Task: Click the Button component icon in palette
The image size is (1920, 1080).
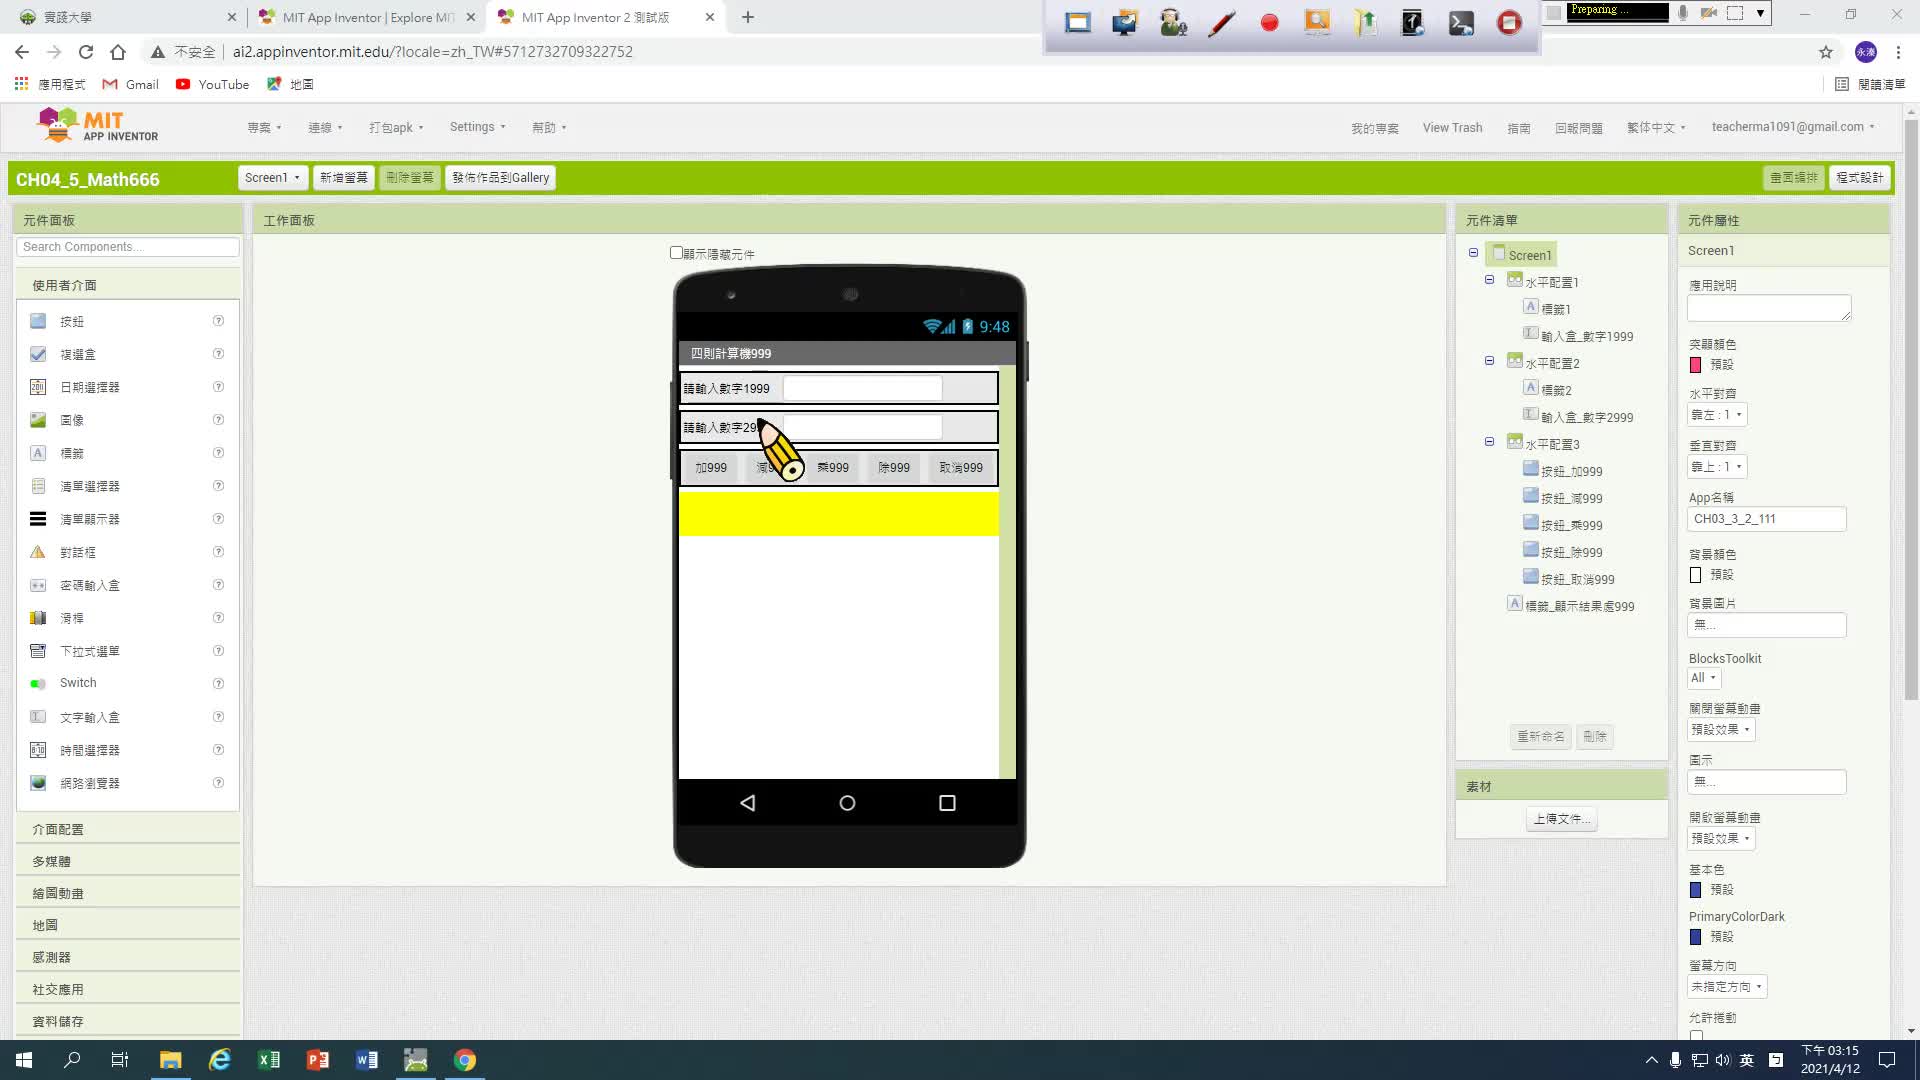Action: 38,321
